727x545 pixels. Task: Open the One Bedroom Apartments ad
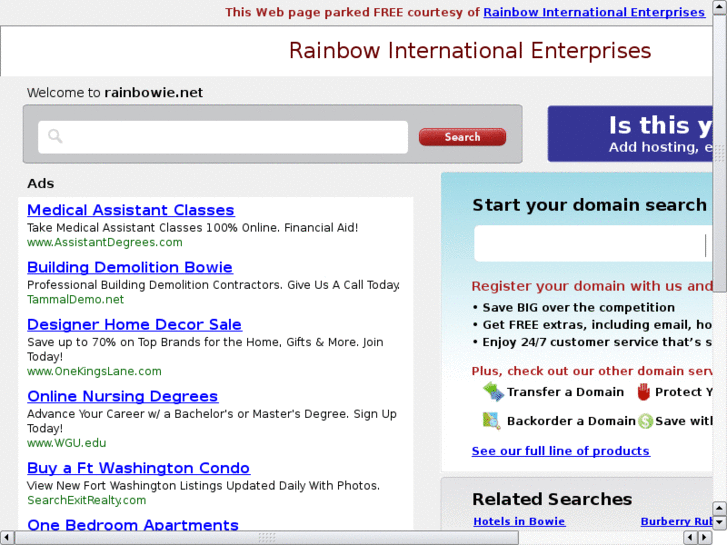[x=133, y=525]
